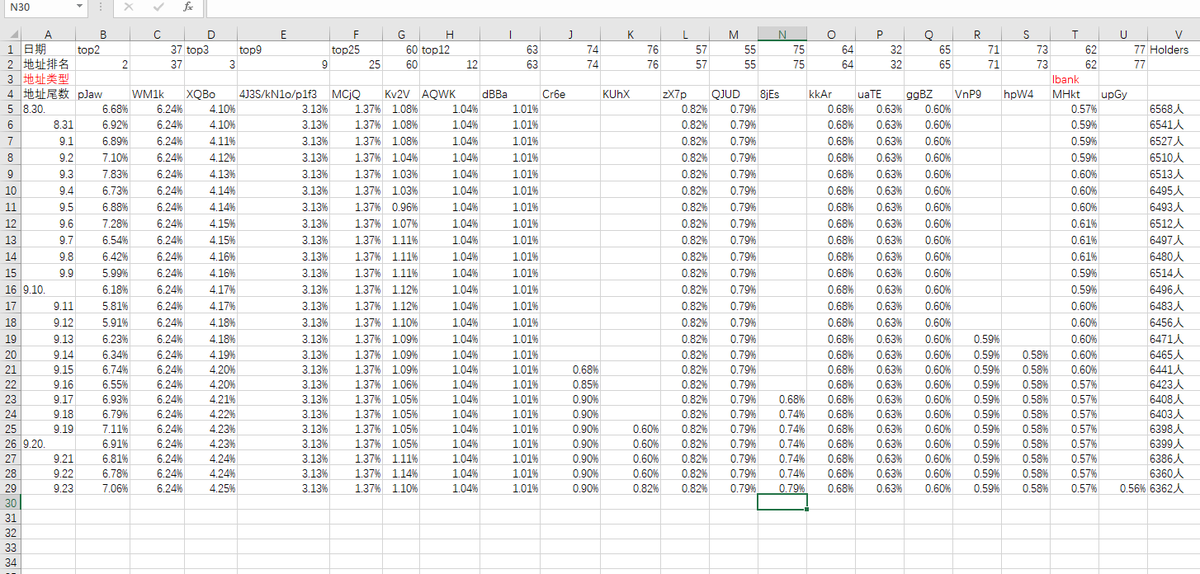Click the upGy address cell
This screenshot has width=1200, height=574.
[1122, 93]
